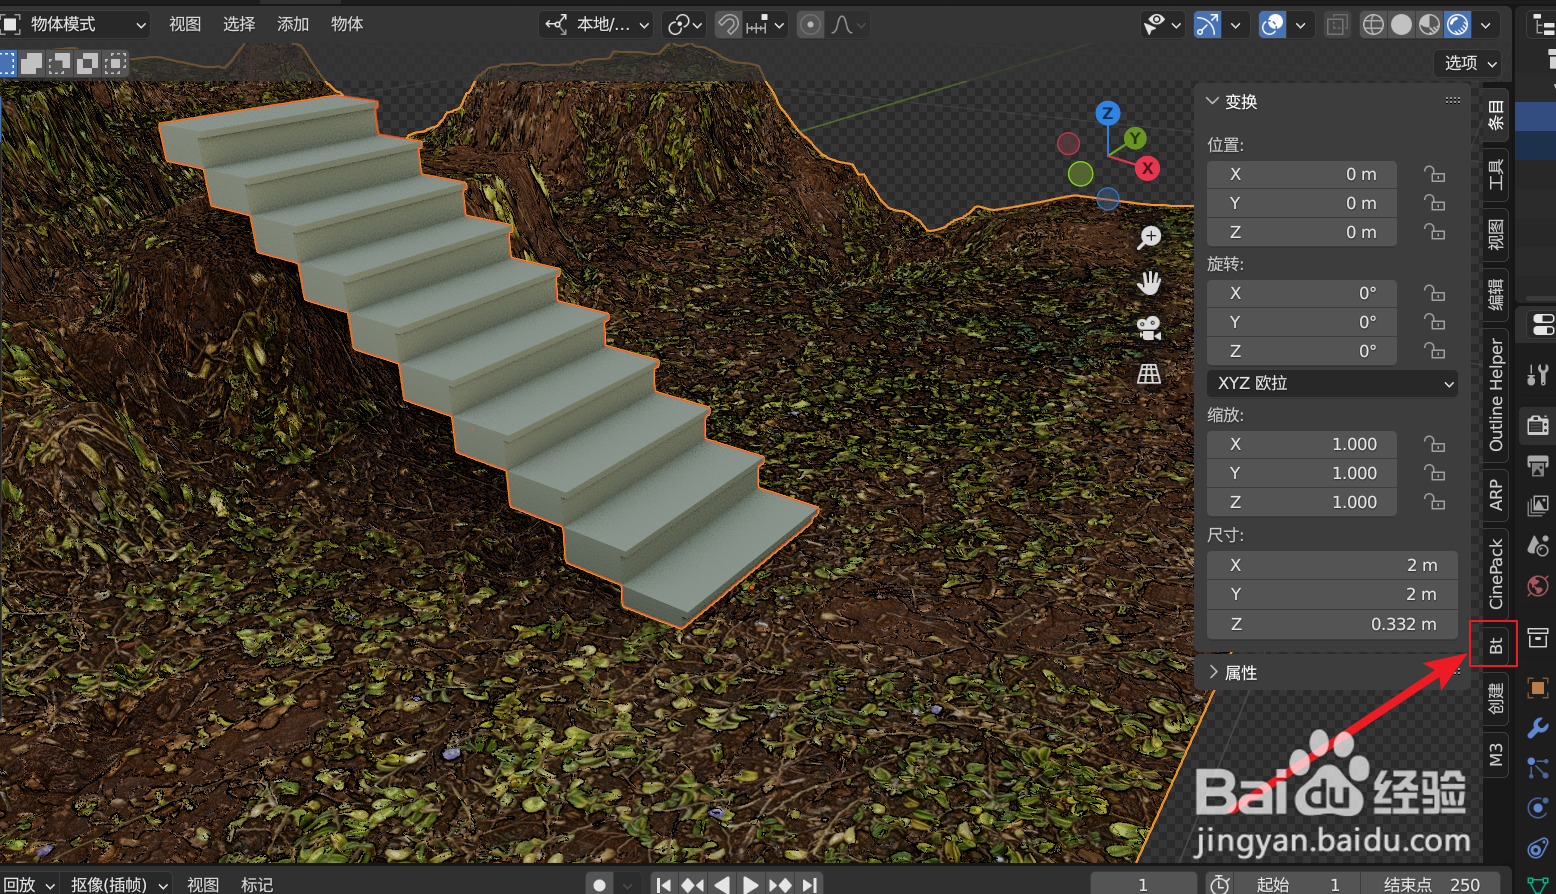
Task: Open Physics properties icon
Action: click(x=1538, y=808)
